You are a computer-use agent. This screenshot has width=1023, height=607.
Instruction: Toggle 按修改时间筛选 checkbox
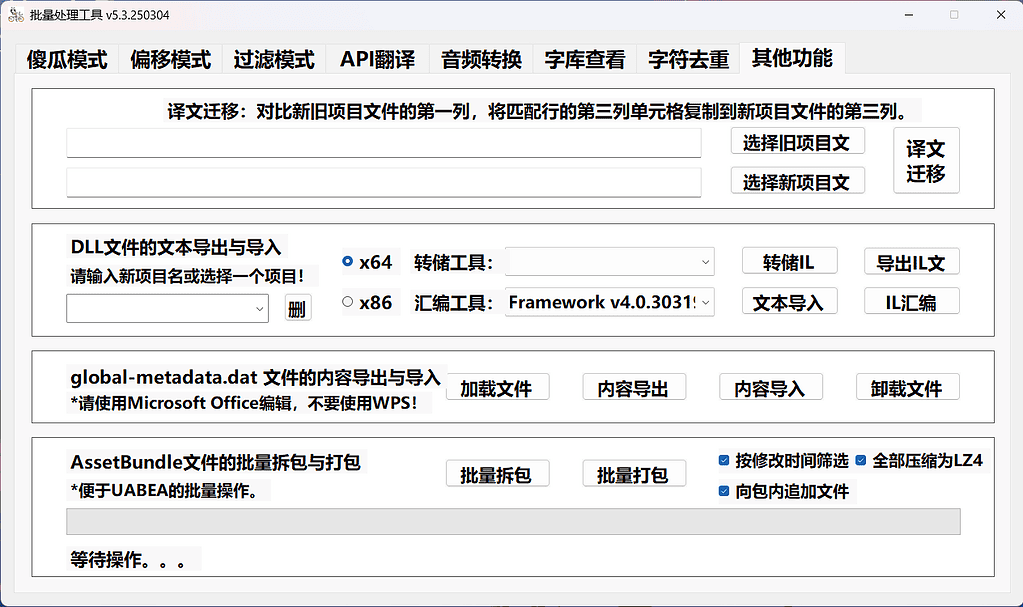point(724,461)
